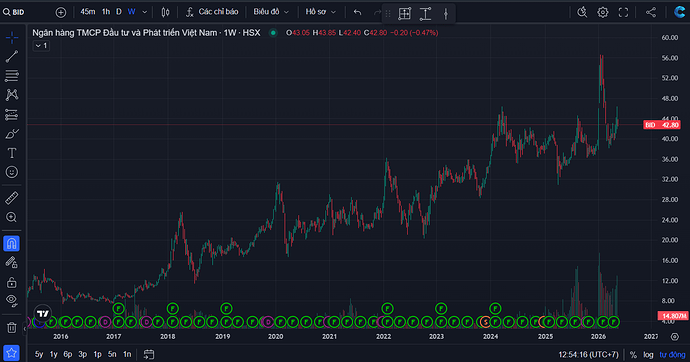Screen dimensions: 690x362
Task: Toggle lock all drawings
Action: point(12,282)
